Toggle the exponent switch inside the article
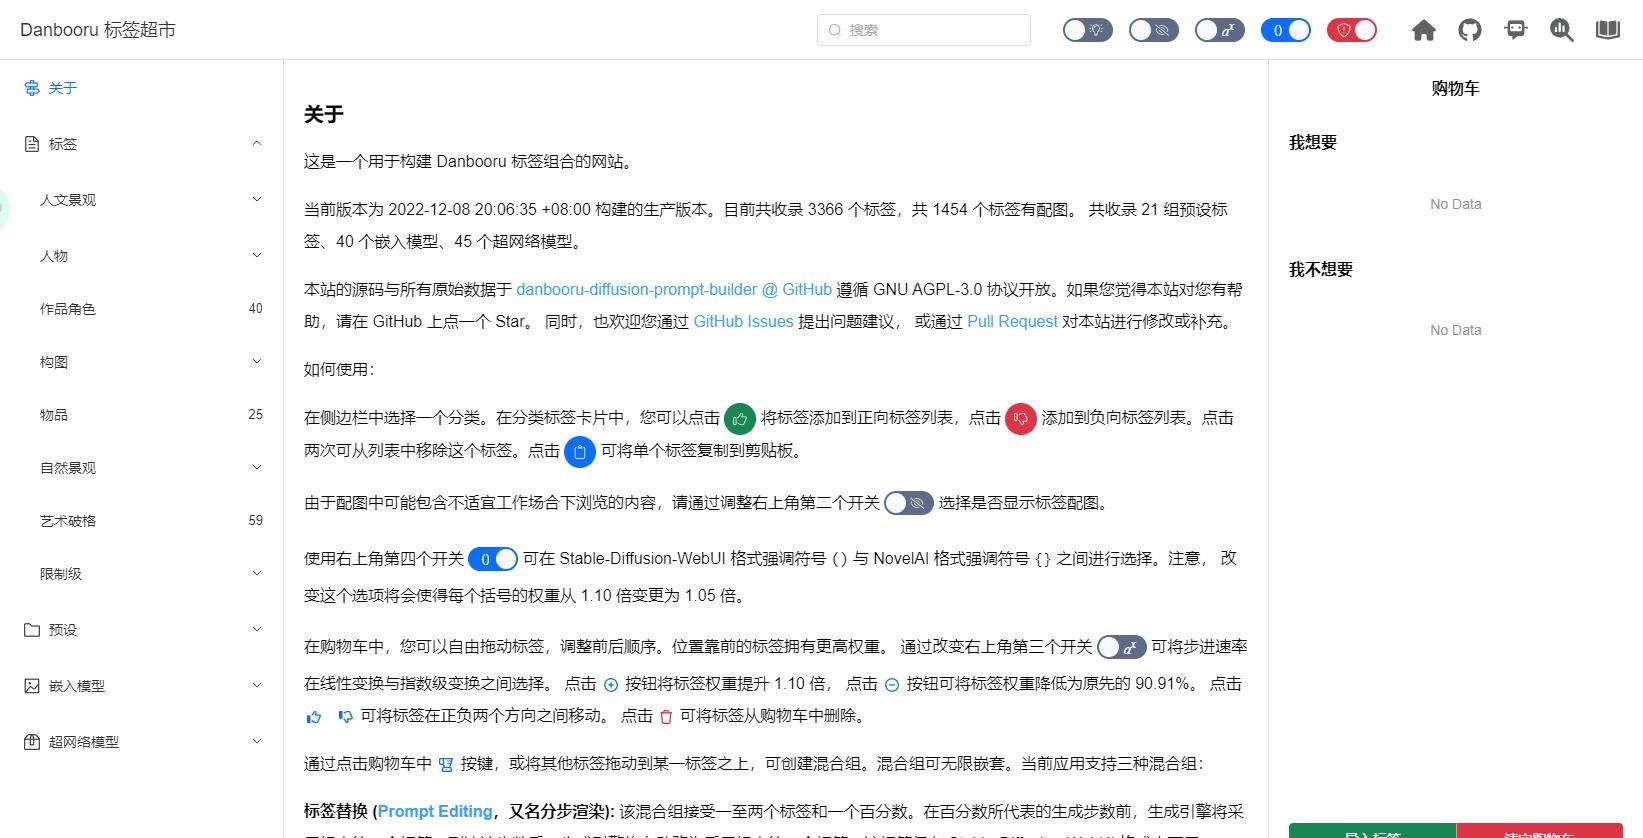The width and height of the screenshot is (1643, 838). coord(1122,647)
